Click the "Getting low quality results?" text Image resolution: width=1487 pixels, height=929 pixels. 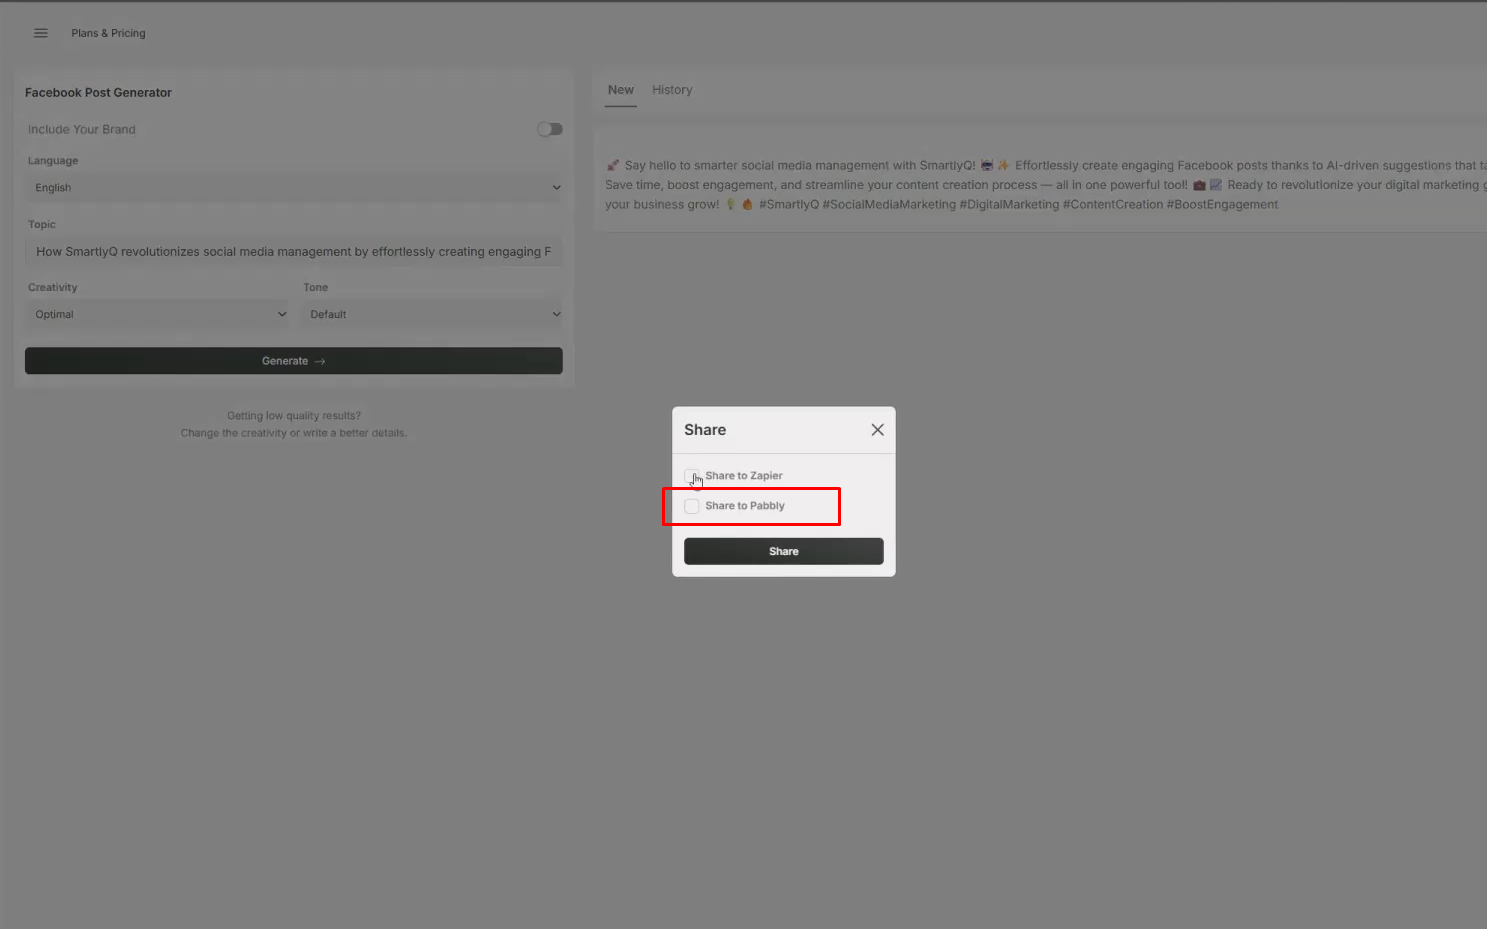(294, 416)
